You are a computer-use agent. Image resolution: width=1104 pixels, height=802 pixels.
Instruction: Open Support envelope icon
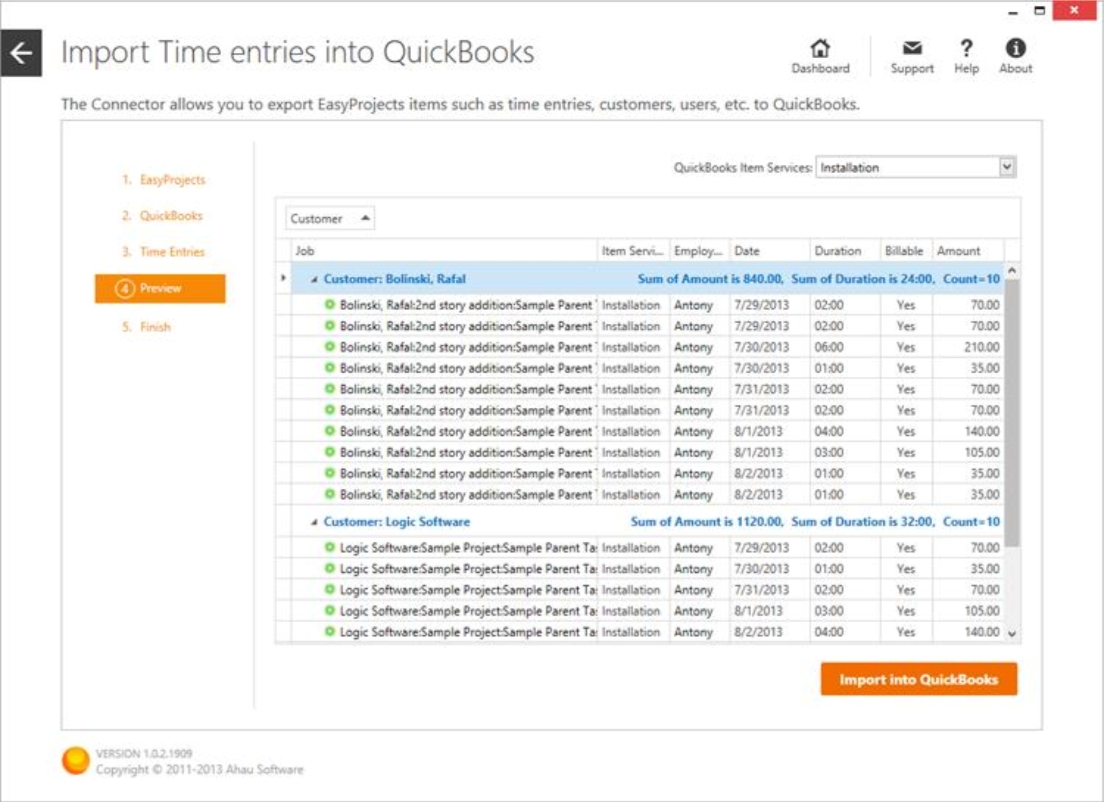912,48
